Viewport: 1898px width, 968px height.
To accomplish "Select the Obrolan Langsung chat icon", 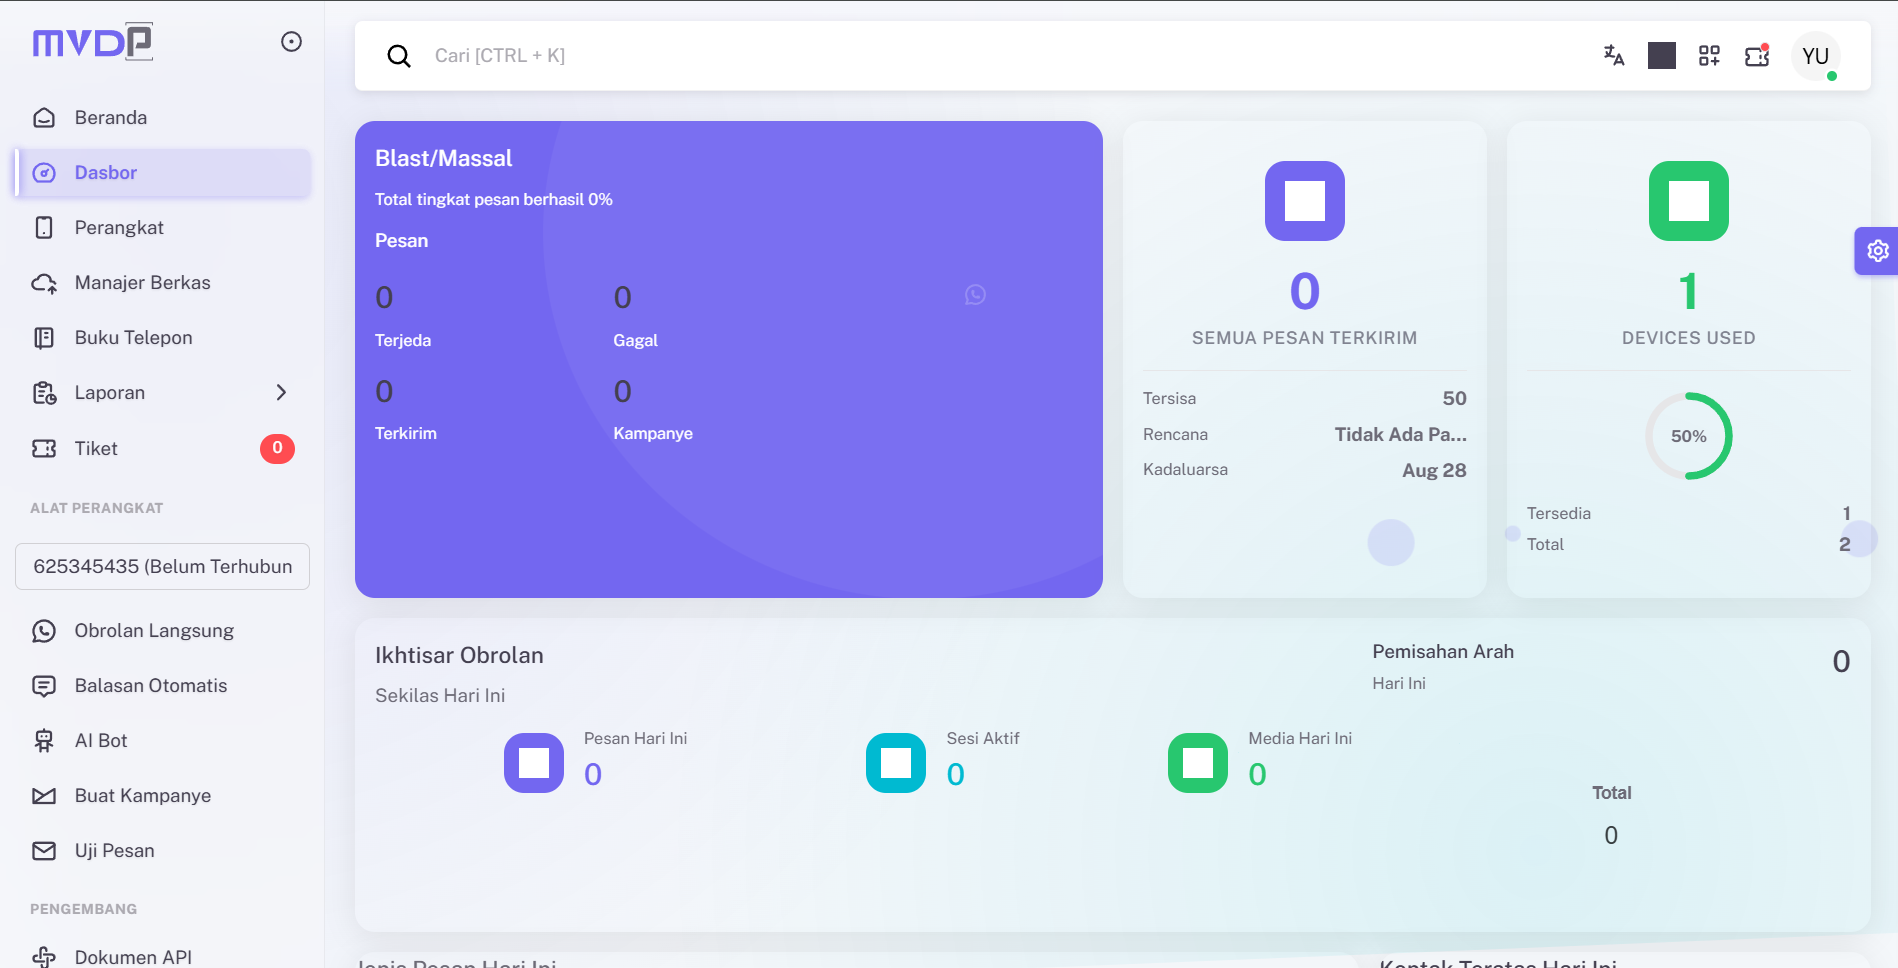I will coord(44,631).
